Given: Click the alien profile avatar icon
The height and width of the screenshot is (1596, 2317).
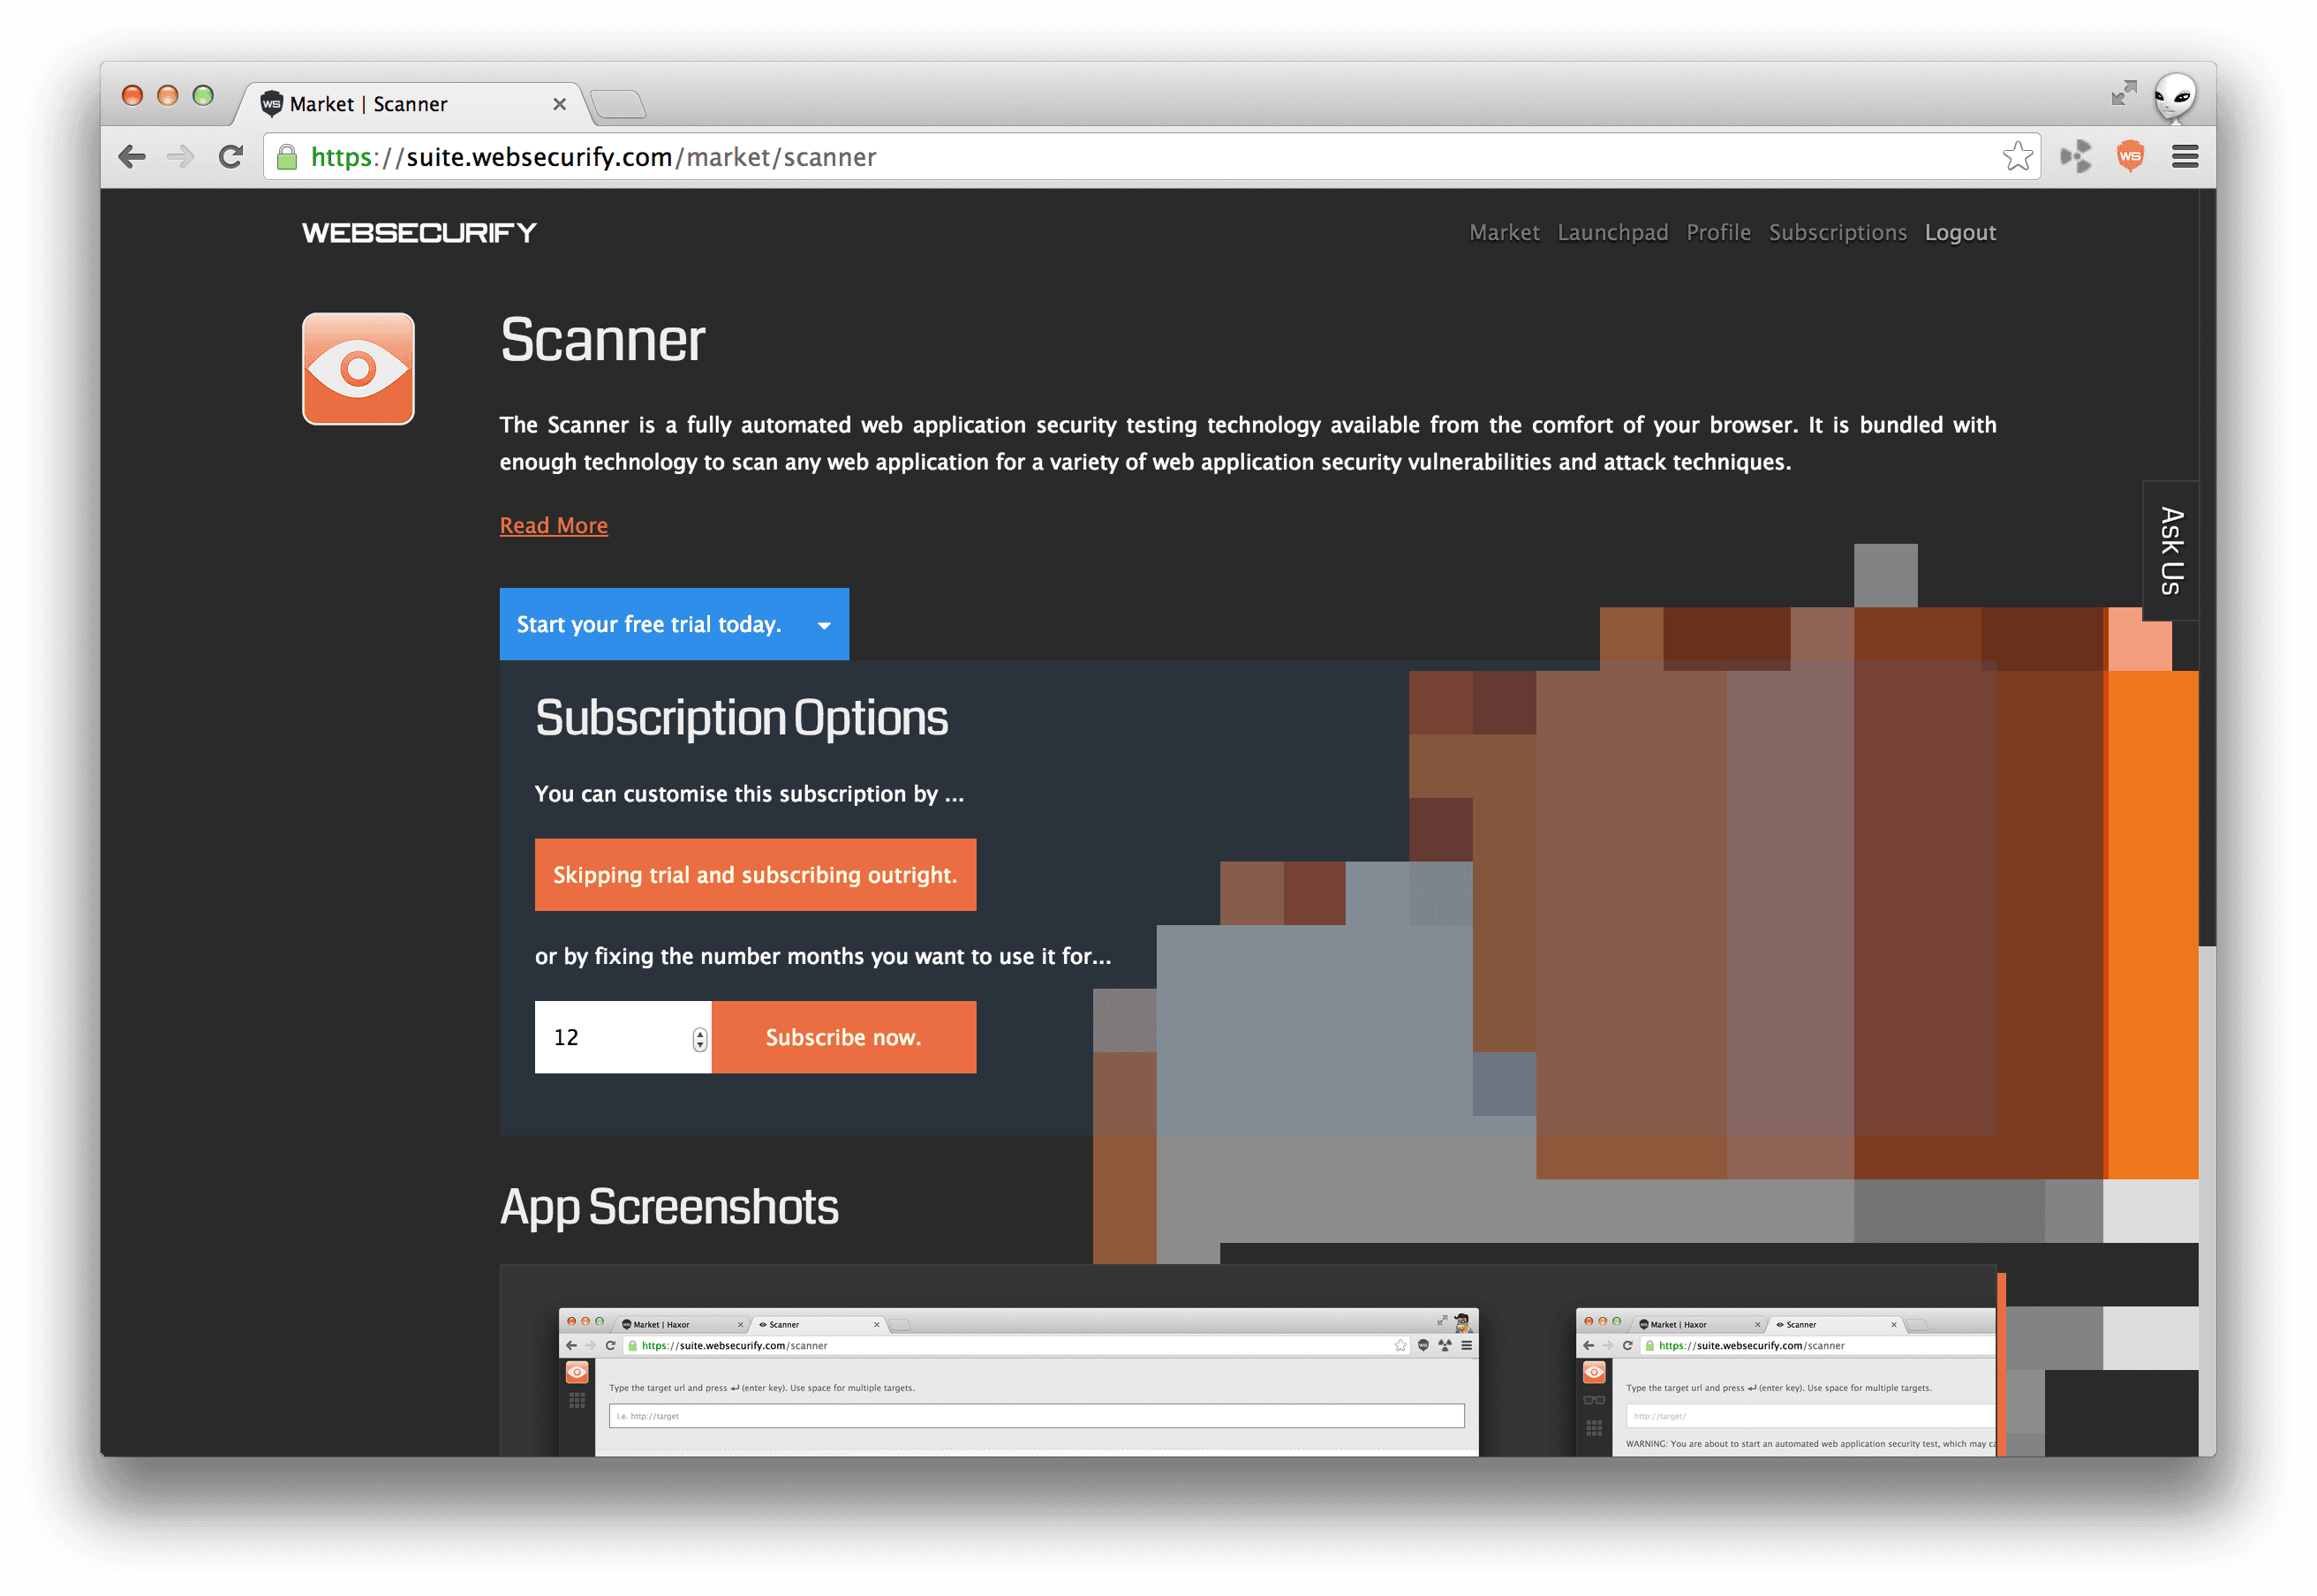Looking at the screenshot, I should (x=2175, y=97).
